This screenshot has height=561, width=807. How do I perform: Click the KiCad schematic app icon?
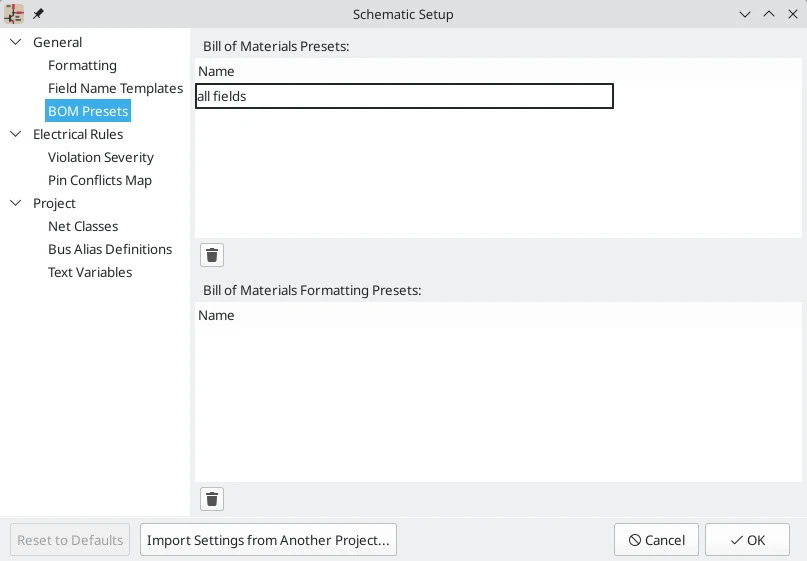tap(14, 14)
